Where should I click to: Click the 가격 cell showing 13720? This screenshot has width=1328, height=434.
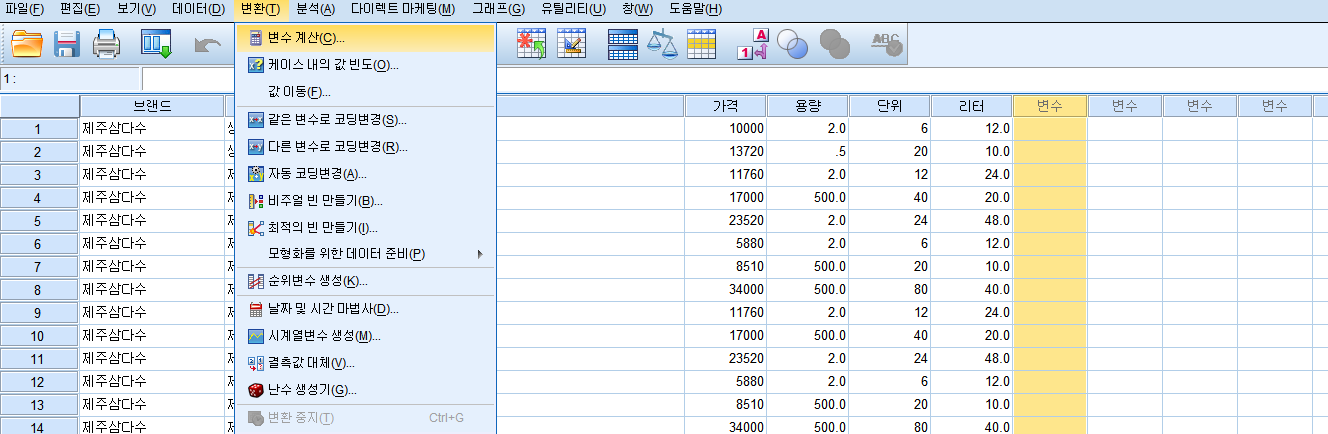click(726, 152)
